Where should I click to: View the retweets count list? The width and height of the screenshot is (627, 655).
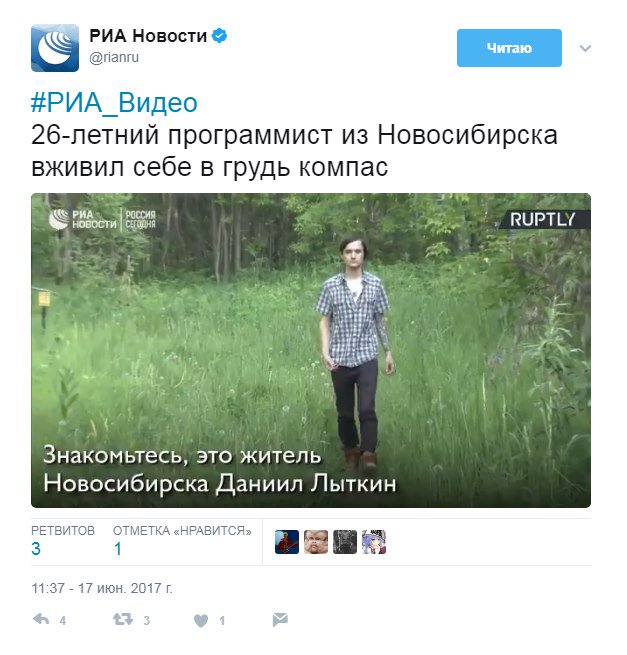point(63,541)
